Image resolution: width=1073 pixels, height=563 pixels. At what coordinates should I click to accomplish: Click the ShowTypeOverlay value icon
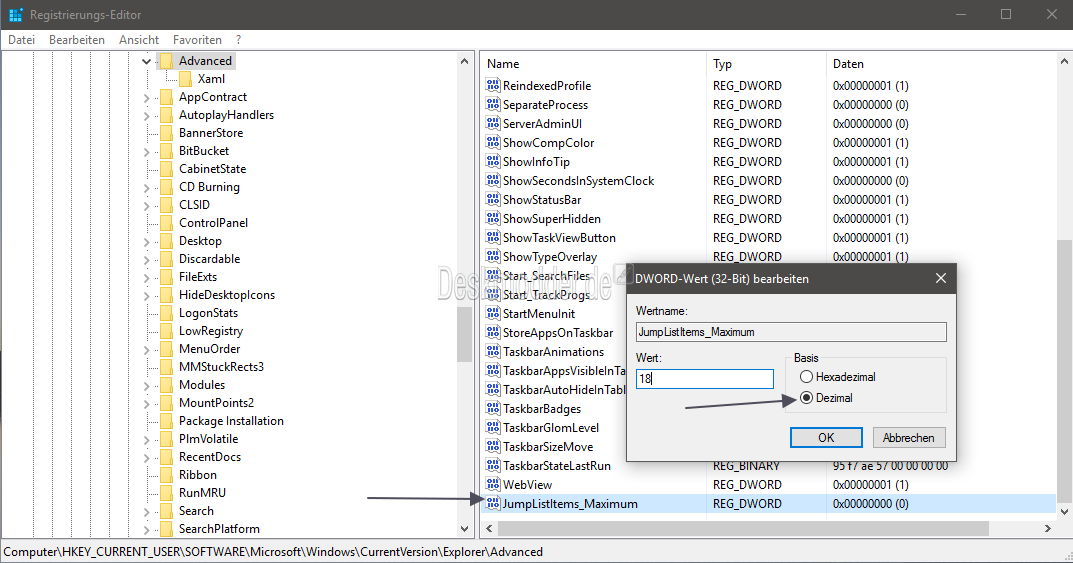tap(493, 257)
